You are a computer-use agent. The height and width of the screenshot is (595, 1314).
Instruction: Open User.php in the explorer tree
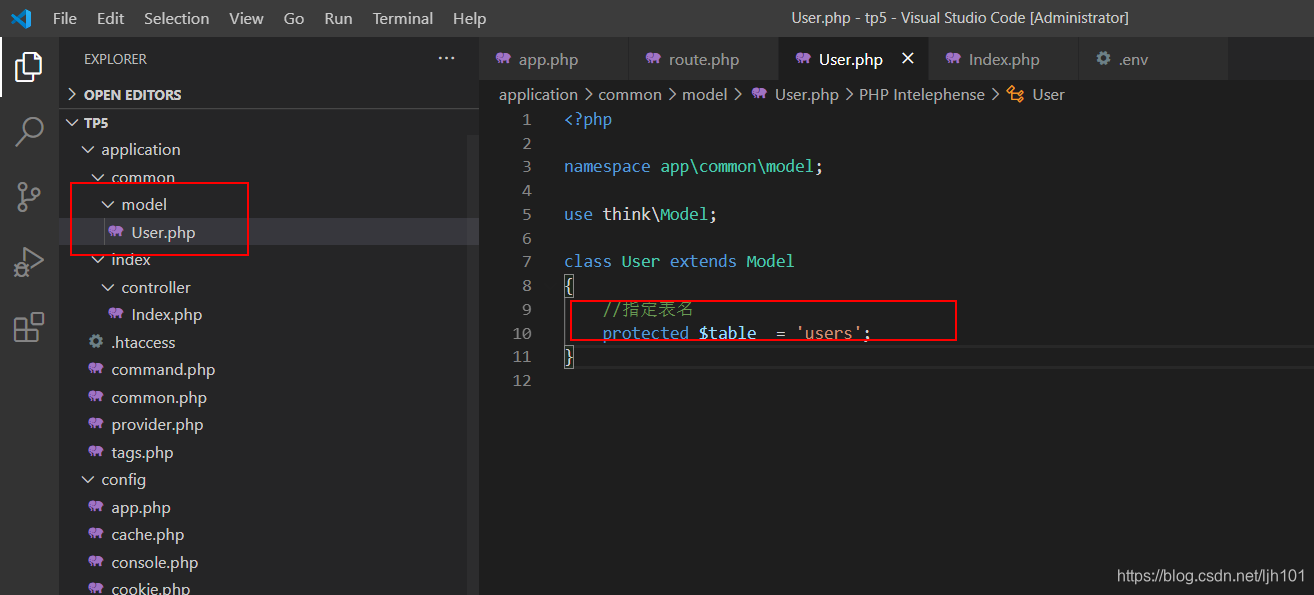[x=269, y=232]
